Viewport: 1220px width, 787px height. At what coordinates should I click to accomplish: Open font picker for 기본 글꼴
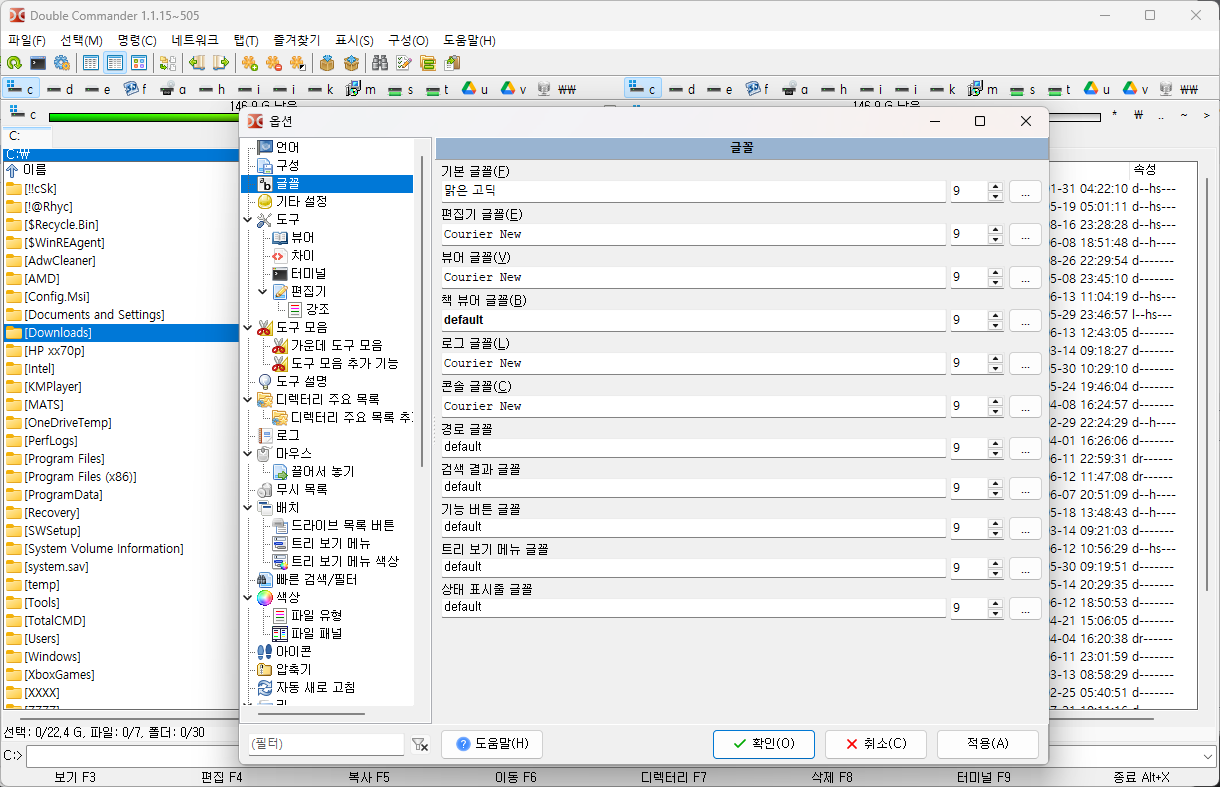click(1025, 191)
